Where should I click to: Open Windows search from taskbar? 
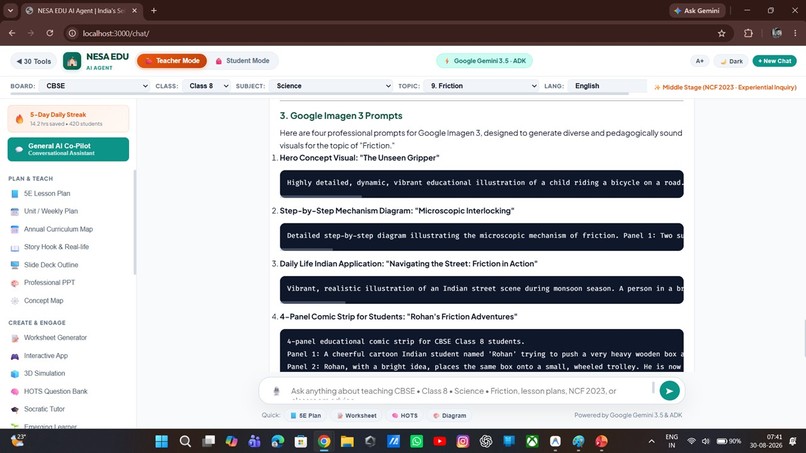(x=185, y=441)
